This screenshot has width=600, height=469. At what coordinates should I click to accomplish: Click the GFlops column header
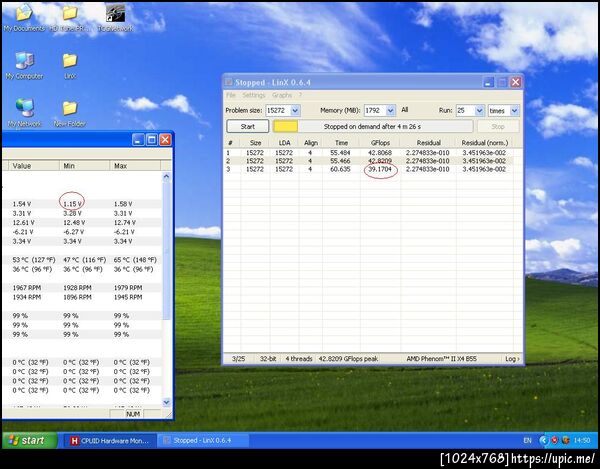tap(380, 143)
